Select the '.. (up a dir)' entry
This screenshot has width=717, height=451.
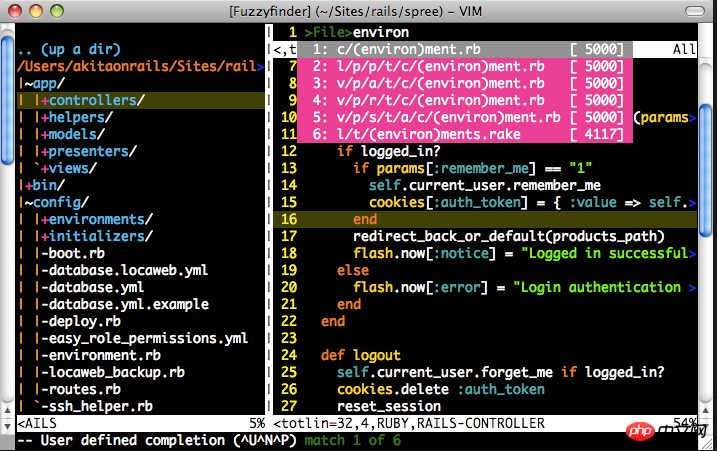tap(69, 49)
